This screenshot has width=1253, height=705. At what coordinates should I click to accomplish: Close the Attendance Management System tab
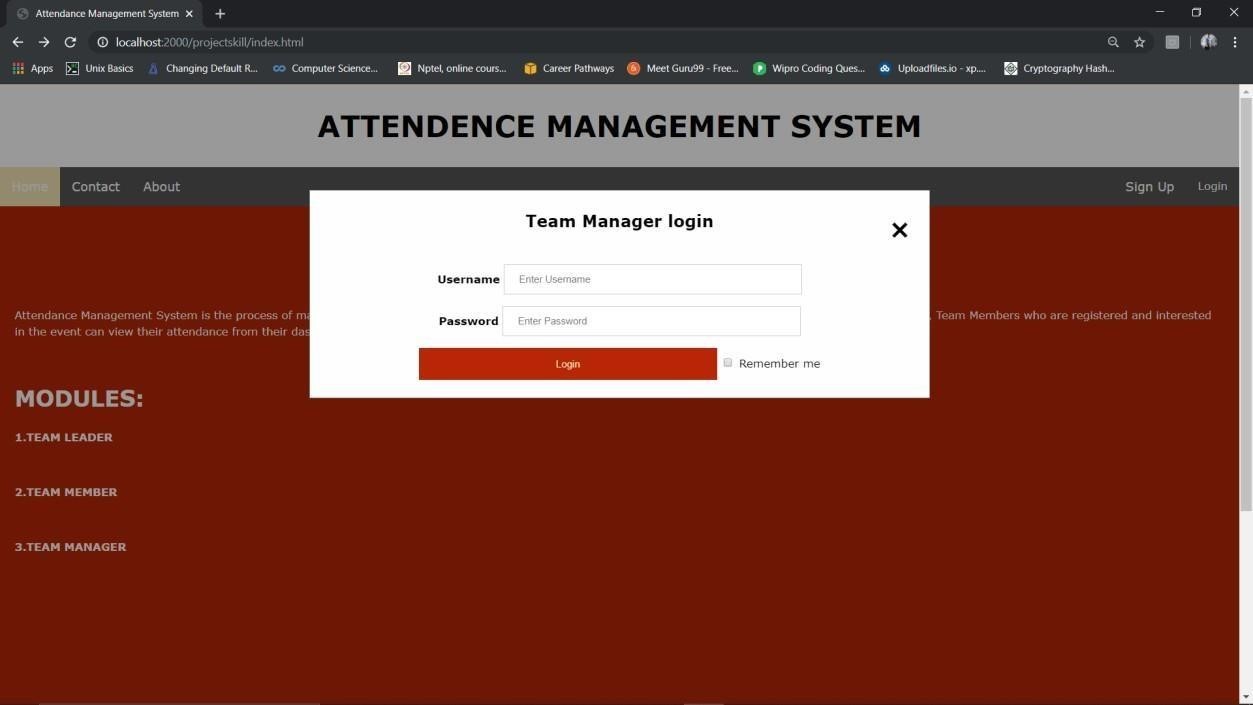189,14
